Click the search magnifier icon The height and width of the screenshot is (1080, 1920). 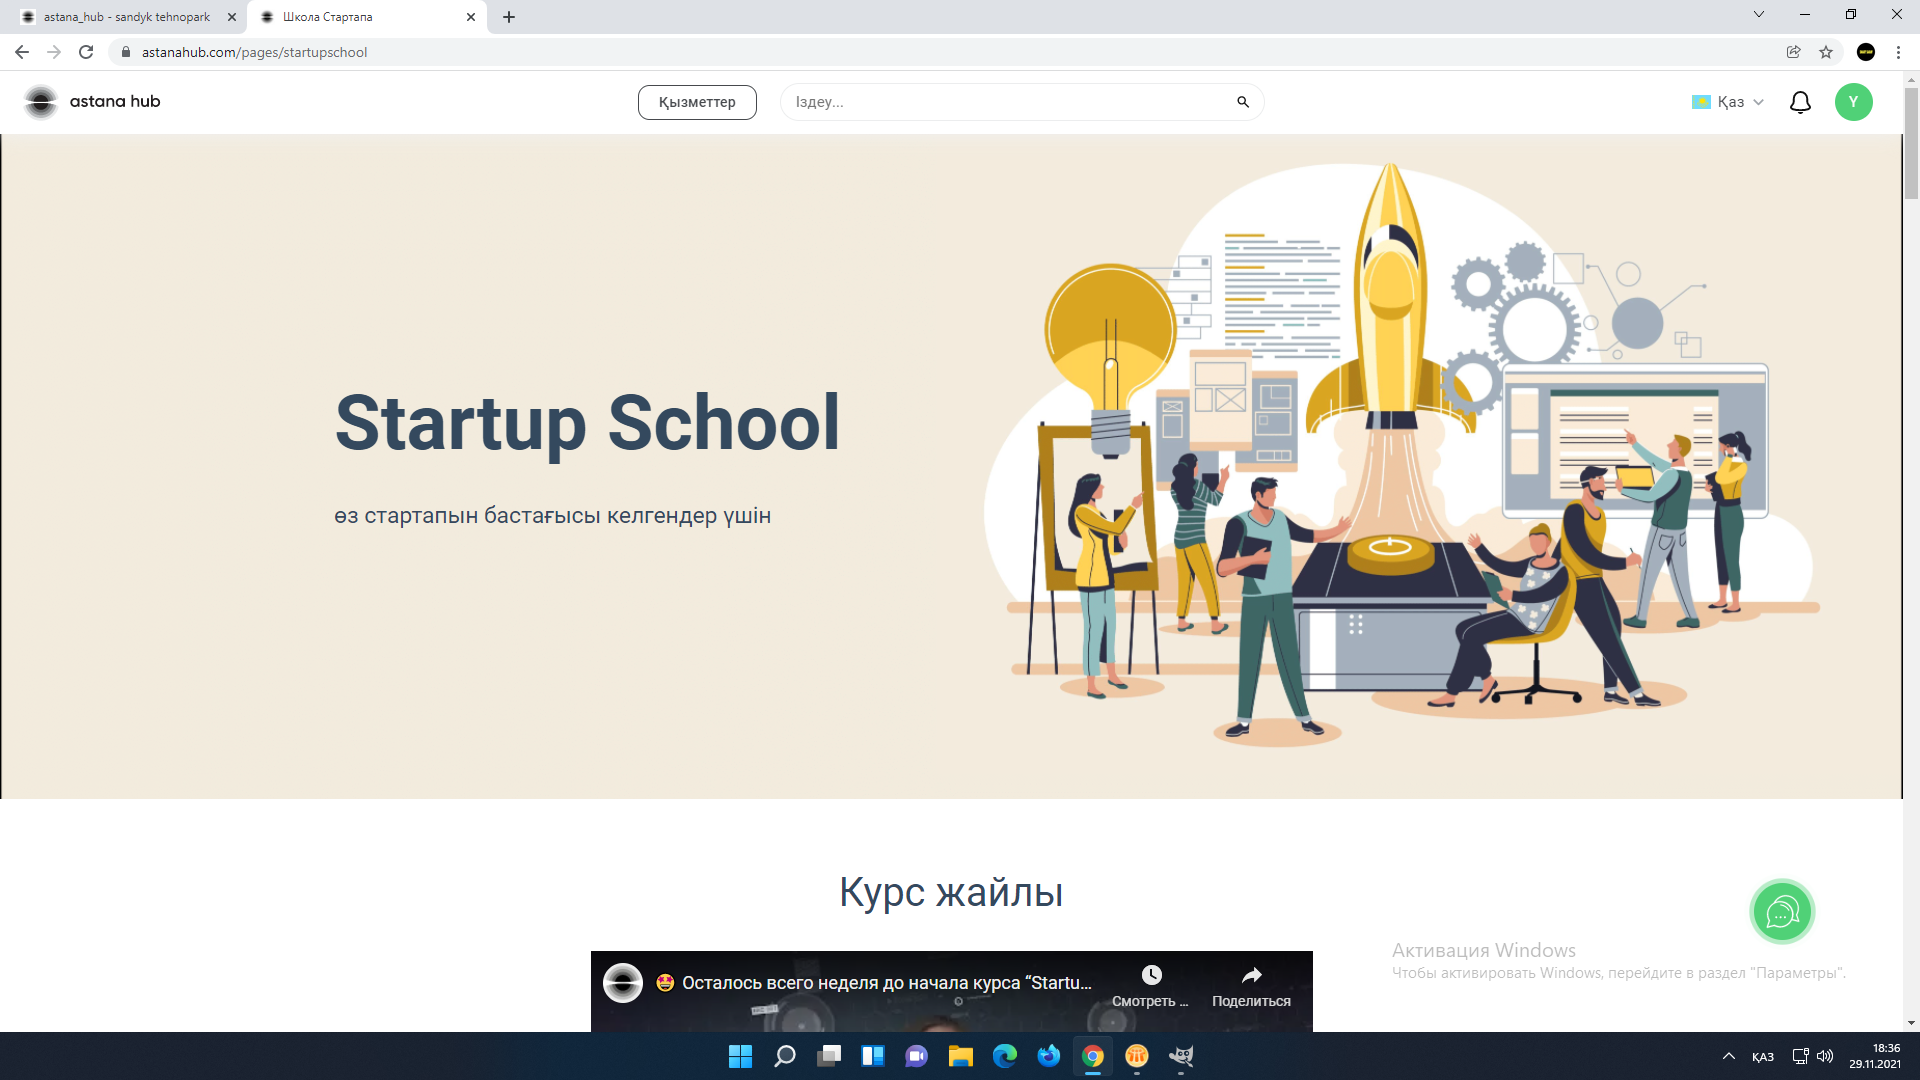click(1243, 102)
